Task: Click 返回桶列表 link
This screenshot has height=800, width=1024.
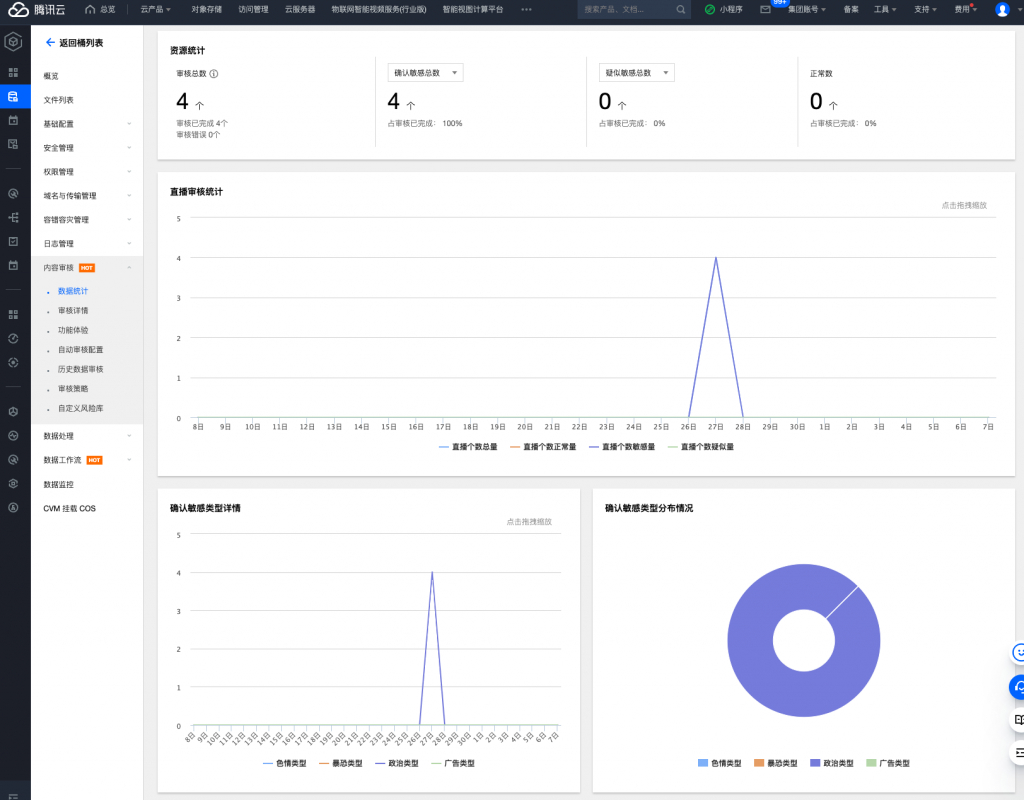Action: coord(81,43)
